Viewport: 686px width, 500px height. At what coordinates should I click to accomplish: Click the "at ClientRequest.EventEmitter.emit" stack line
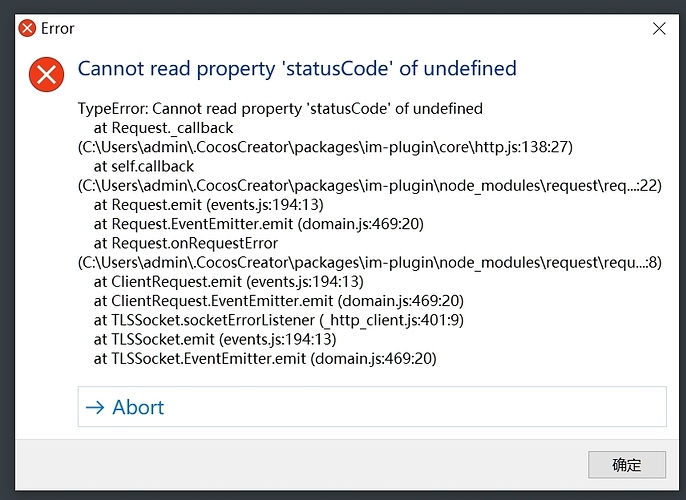[272, 300]
